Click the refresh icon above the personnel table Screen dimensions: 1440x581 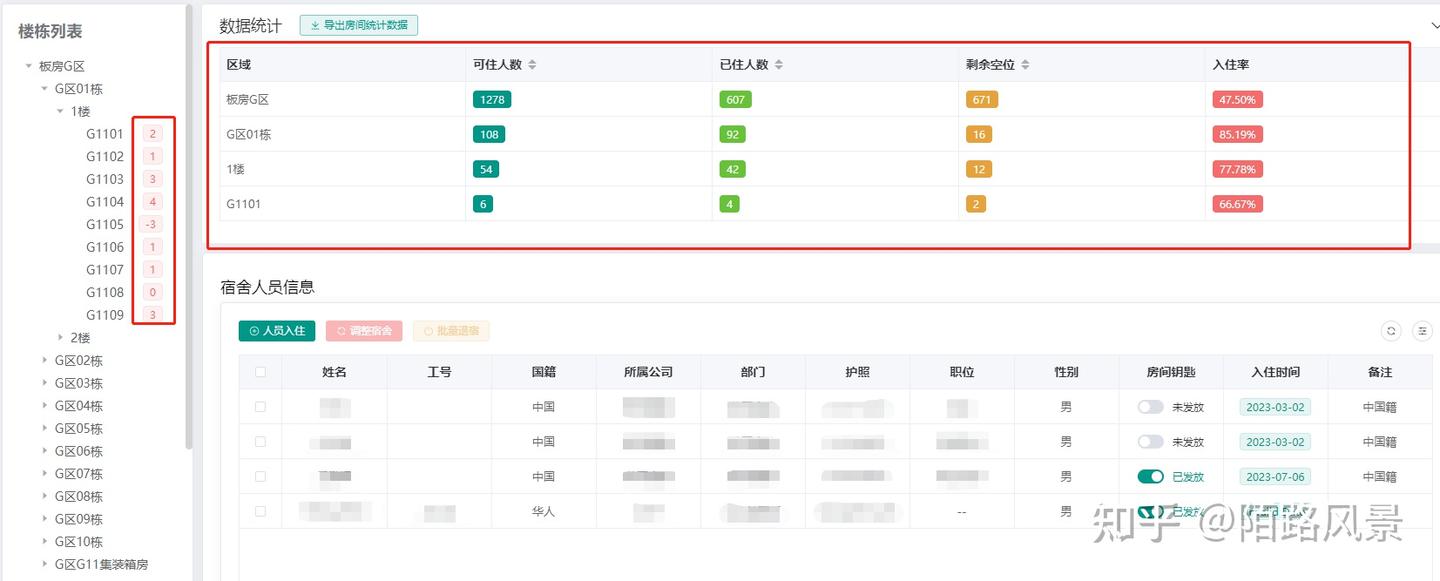coord(1390,331)
